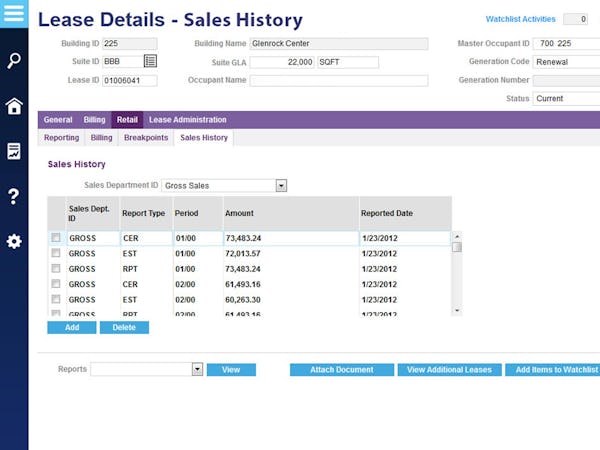Open the Watchlist Activities link

click(x=521, y=19)
